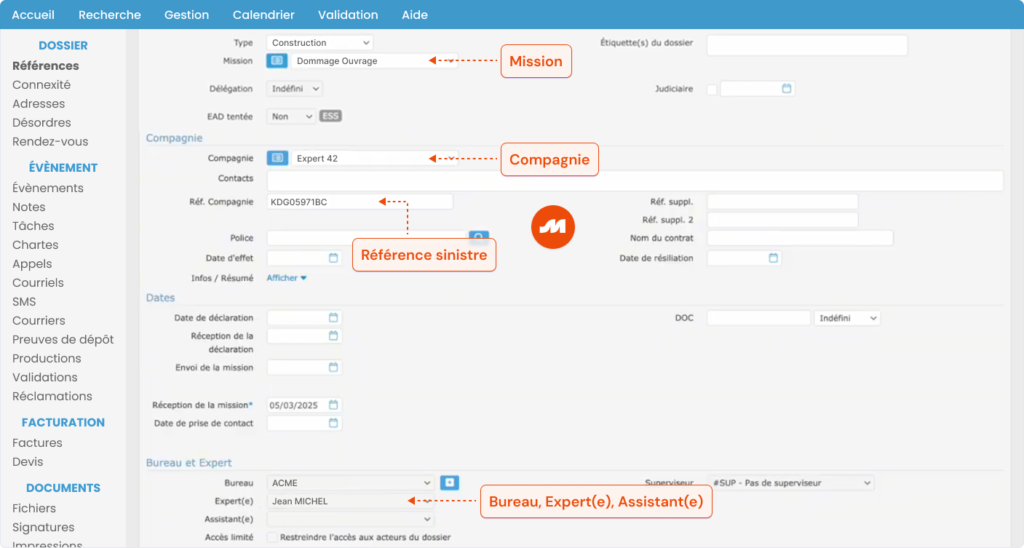The height and width of the screenshot is (548, 1024).
Task: Open the Calendrier menu
Action: tap(263, 14)
